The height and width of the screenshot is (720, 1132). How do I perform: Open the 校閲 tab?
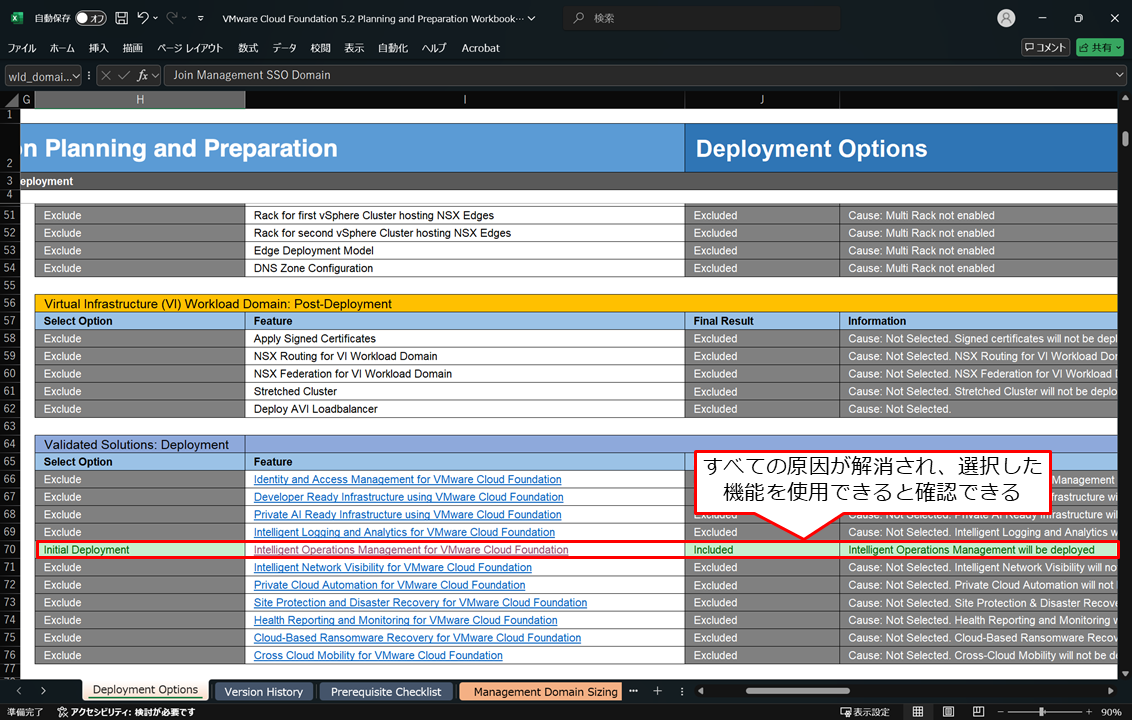point(320,48)
